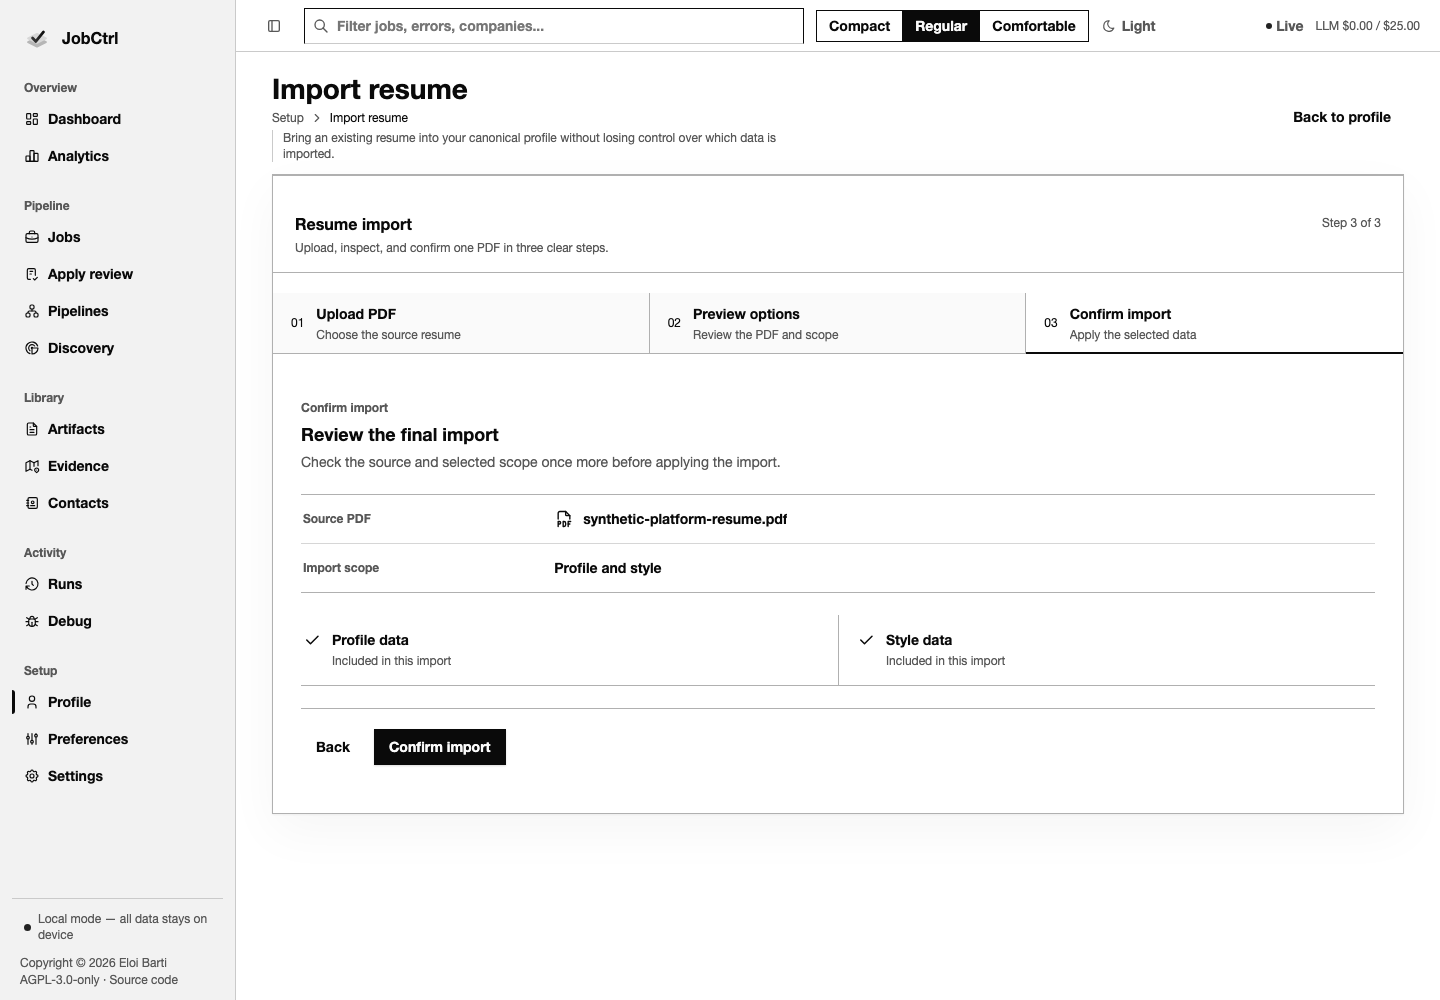Click the Runs history icon
The width and height of the screenshot is (1440, 1000).
32,584
